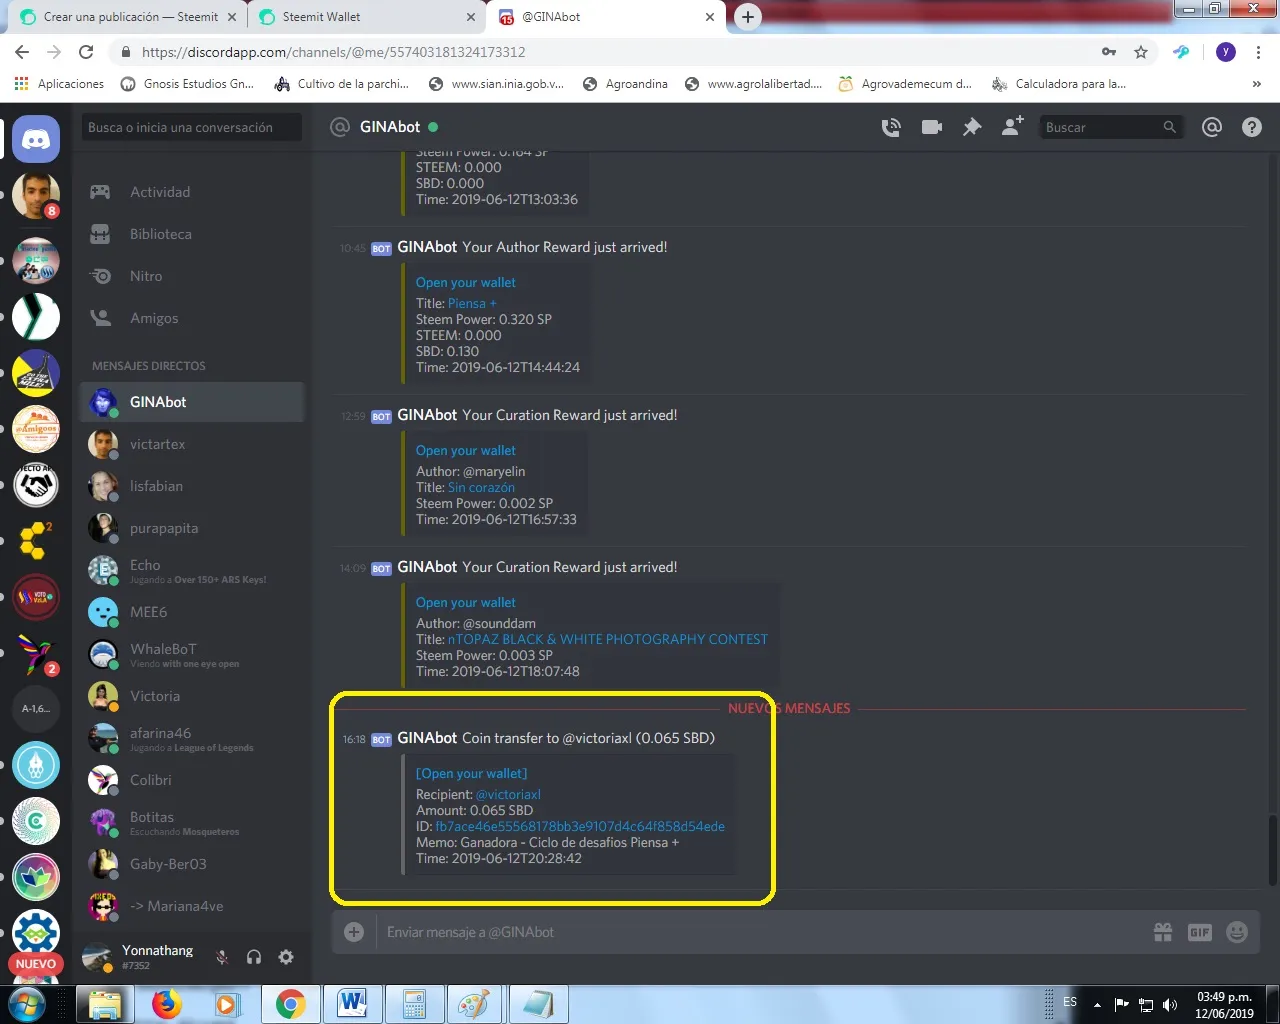Viewport: 1280px width, 1024px height.
Task: Start a voice call with GINAbot
Action: (x=891, y=127)
